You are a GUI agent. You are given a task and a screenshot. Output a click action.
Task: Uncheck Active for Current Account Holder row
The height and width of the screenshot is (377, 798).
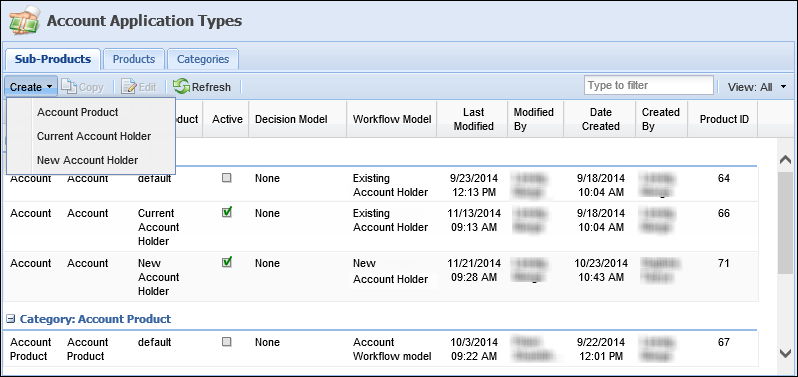tap(227, 213)
